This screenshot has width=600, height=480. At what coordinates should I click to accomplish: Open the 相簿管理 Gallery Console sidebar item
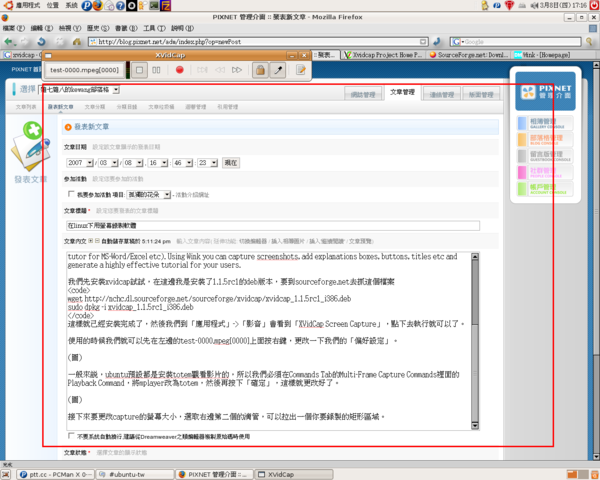[x=545, y=123]
